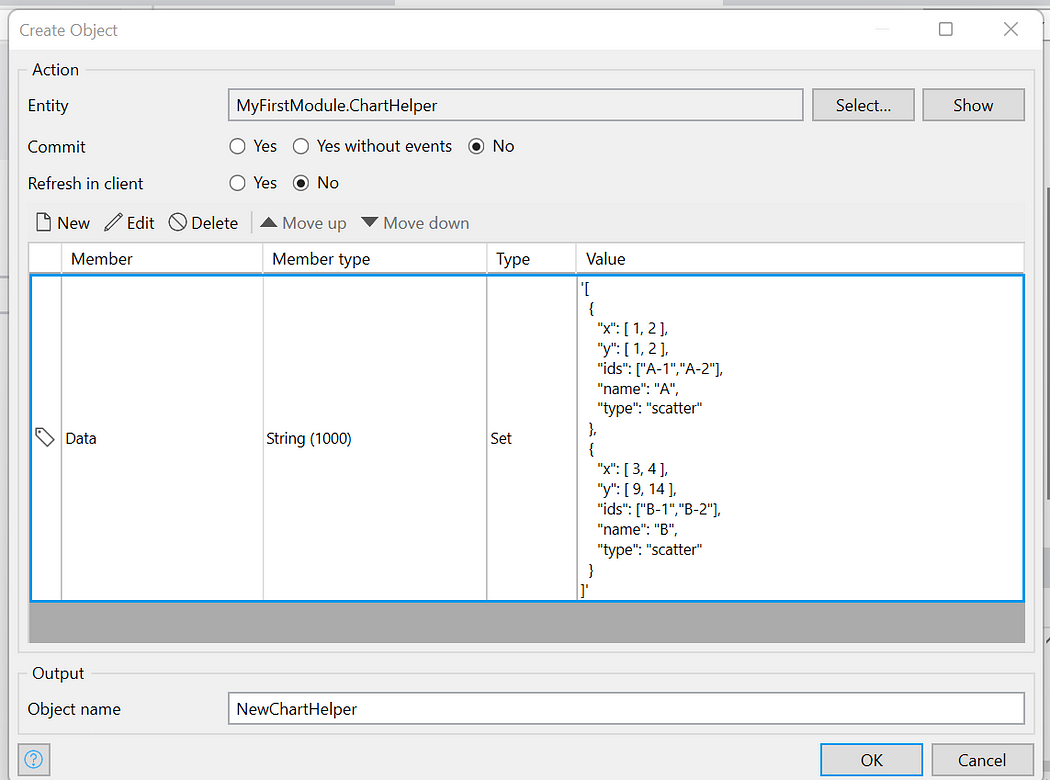Click the tag icon beside Data member
Viewport: 1050px width, 780px height.
(x=45, y=437)
